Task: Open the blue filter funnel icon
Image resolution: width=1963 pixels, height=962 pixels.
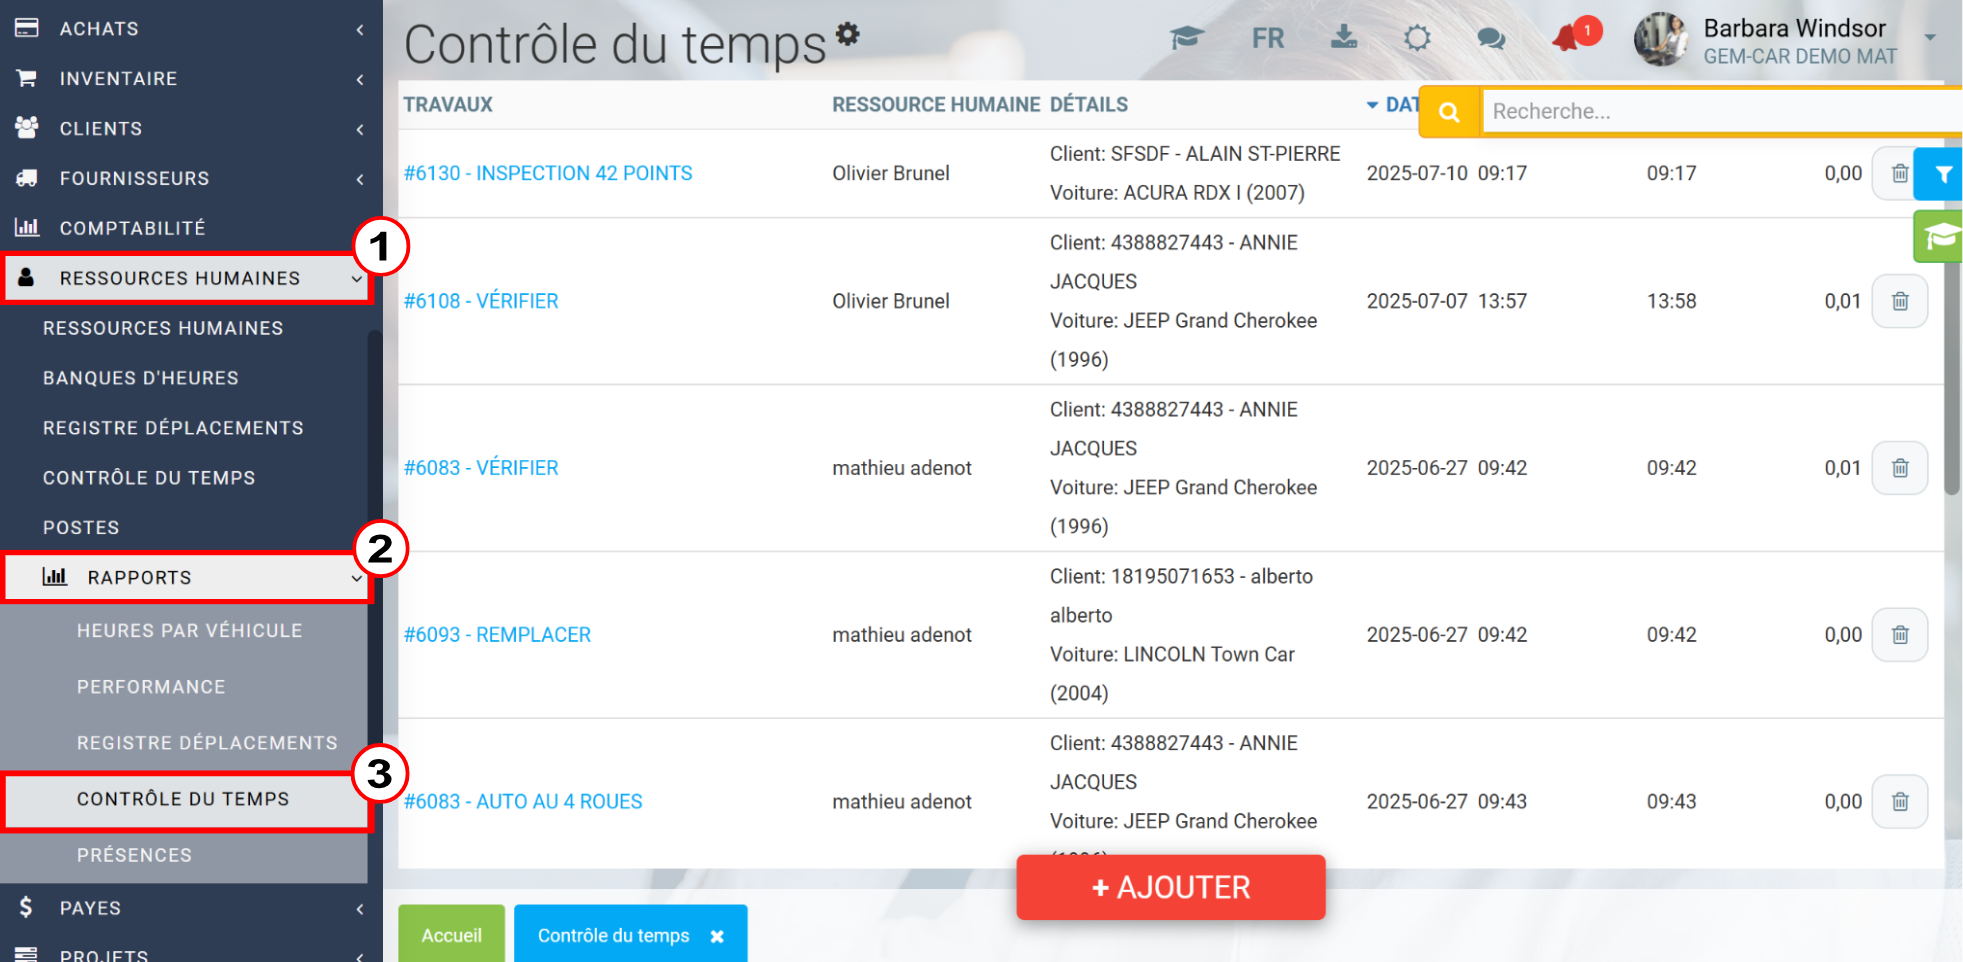Action: [x=1941, y=175]
